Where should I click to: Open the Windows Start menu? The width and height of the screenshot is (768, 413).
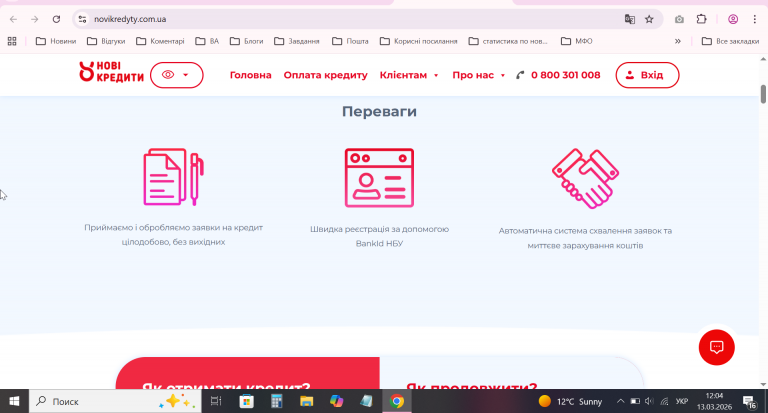click(14, 401)
